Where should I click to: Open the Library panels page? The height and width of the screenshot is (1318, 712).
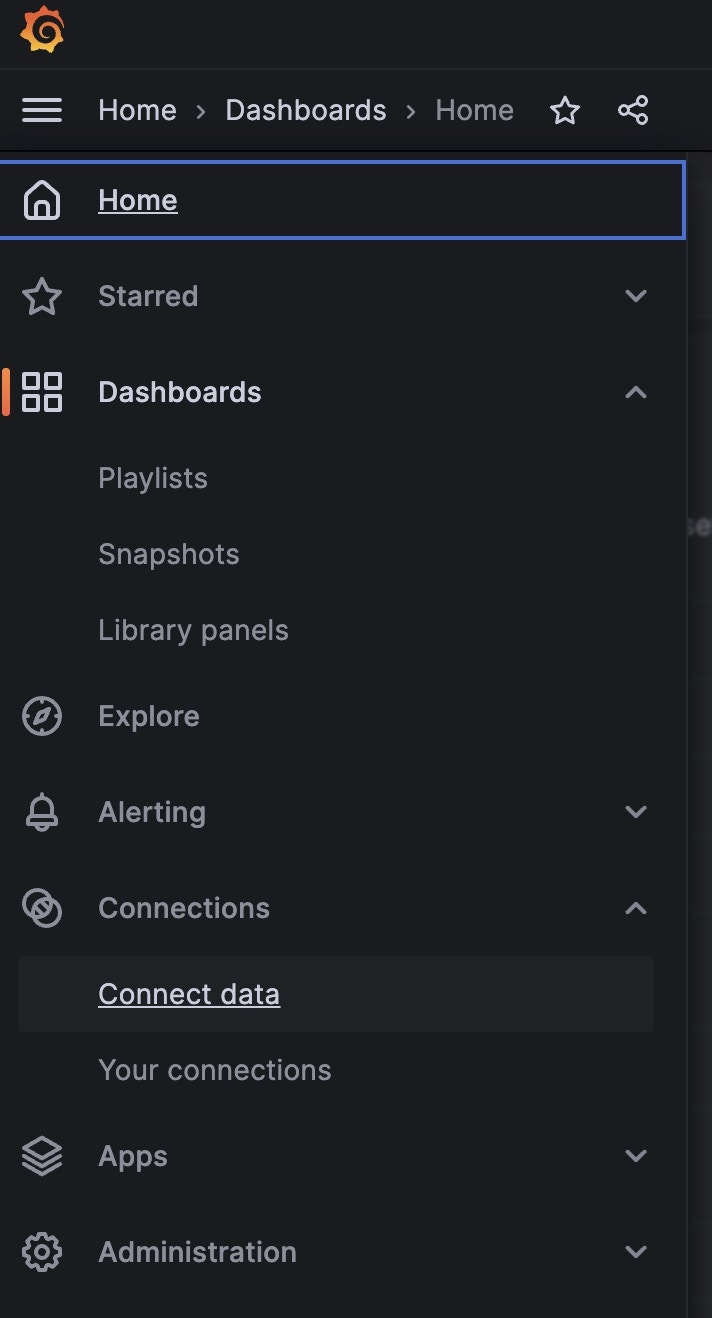[193, 629]
